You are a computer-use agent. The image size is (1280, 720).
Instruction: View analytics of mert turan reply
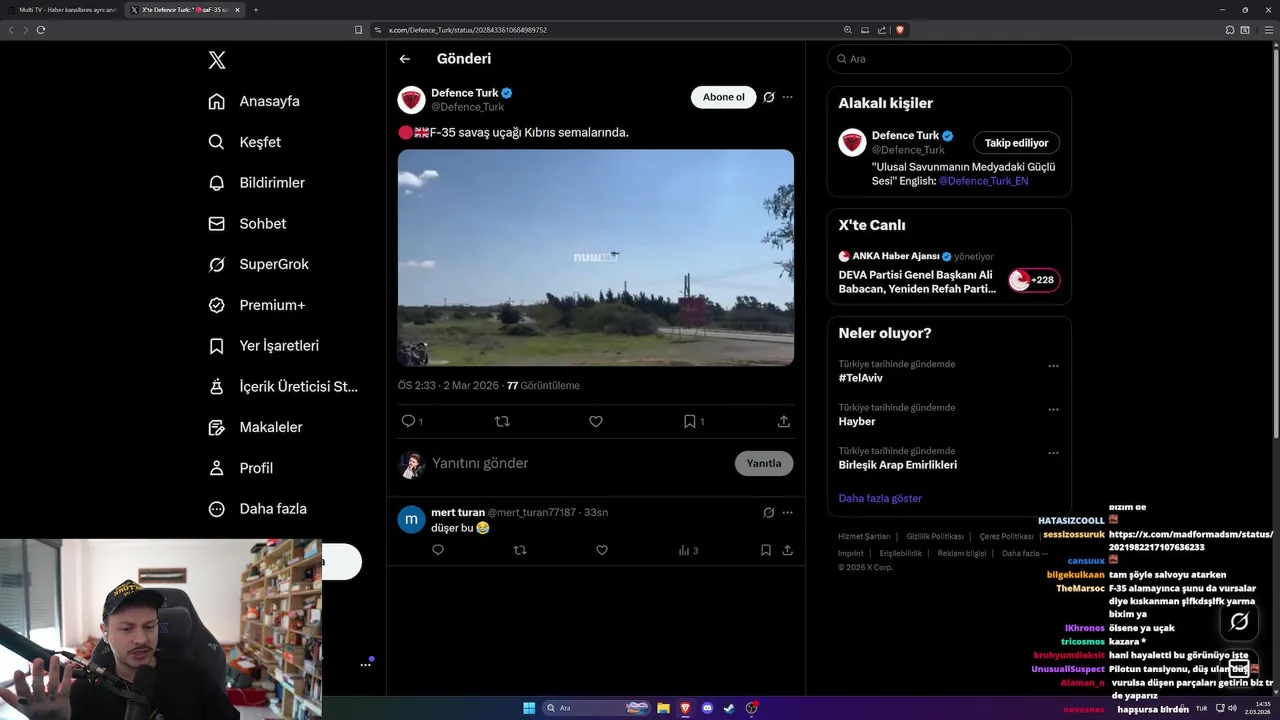[688, 550]
